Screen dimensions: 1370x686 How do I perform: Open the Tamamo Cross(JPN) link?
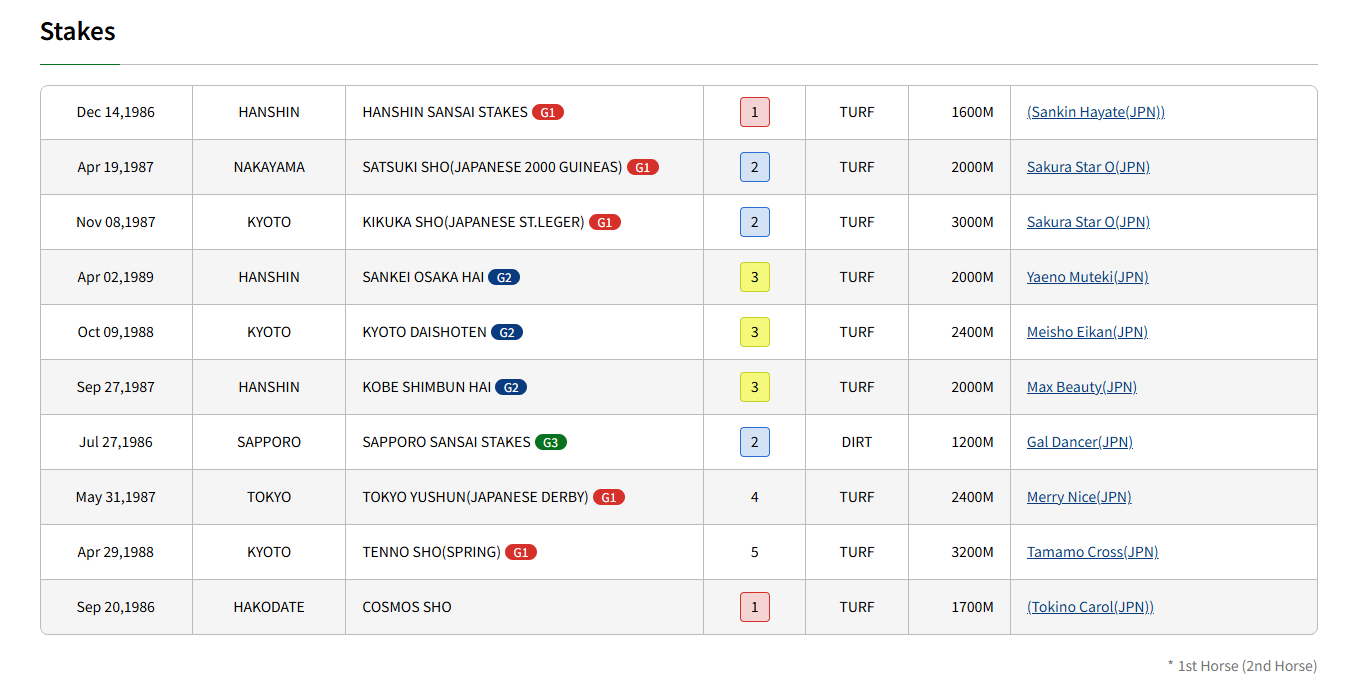point(1093,552)
